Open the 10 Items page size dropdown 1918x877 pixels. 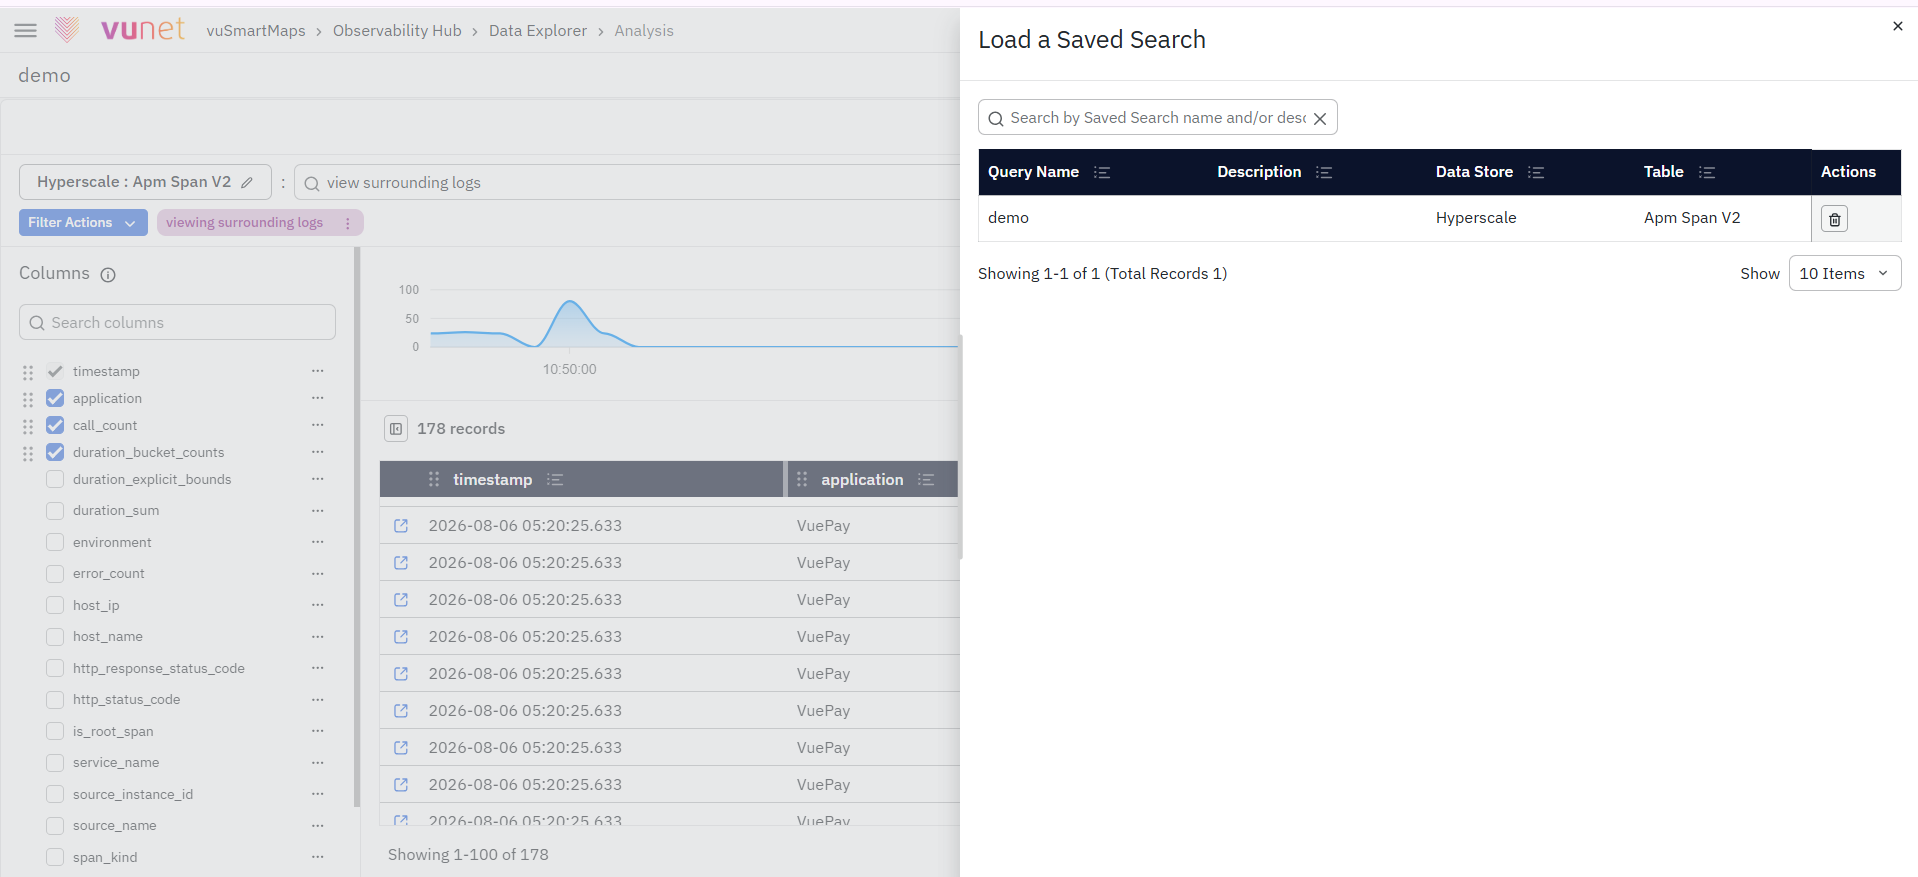point(1844,273)
